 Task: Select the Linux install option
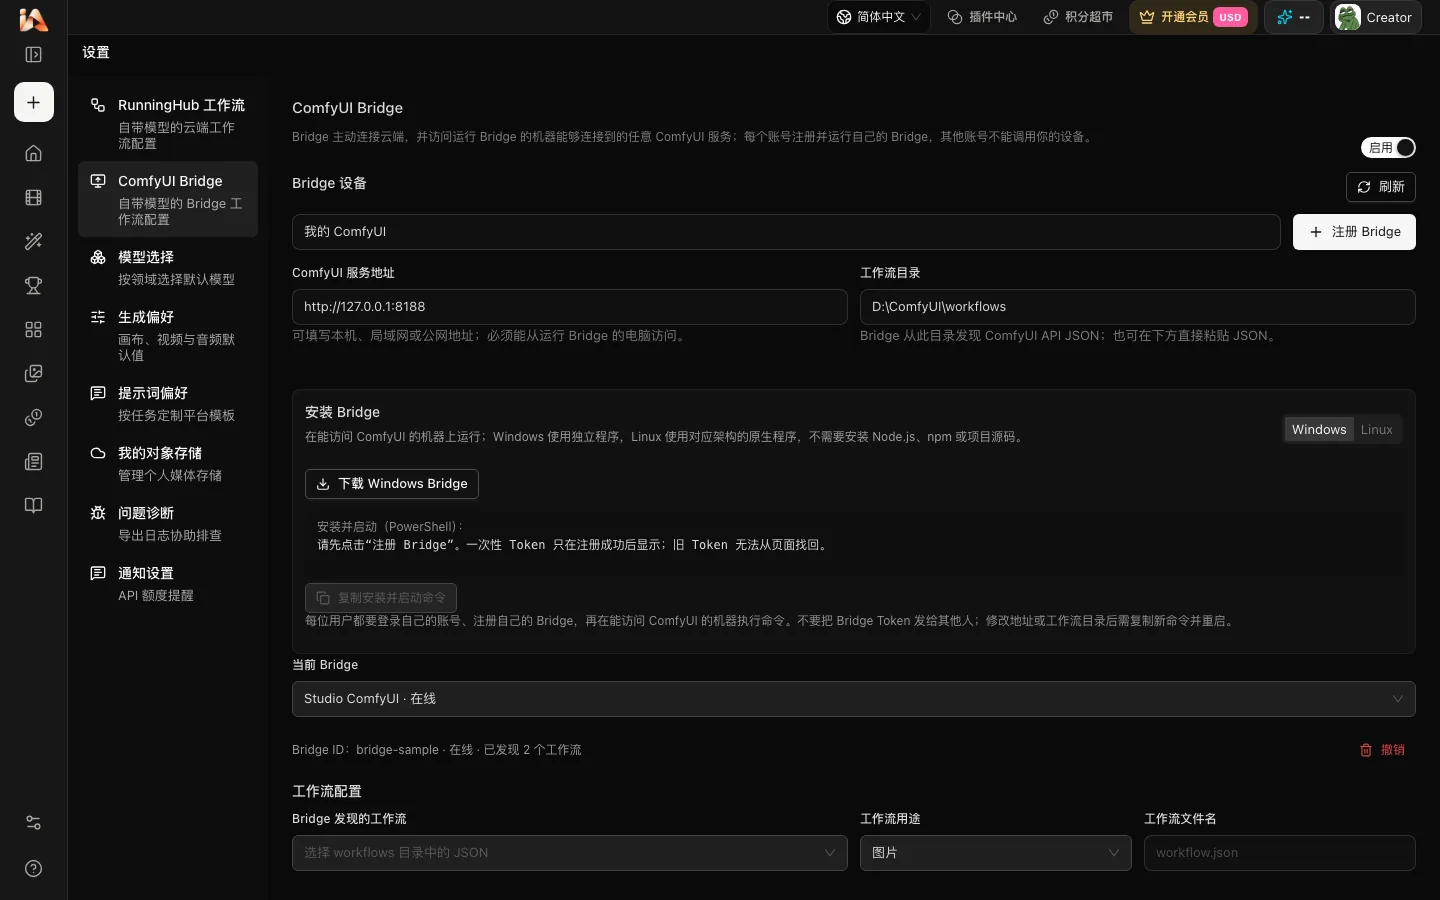coord(1376,430)
